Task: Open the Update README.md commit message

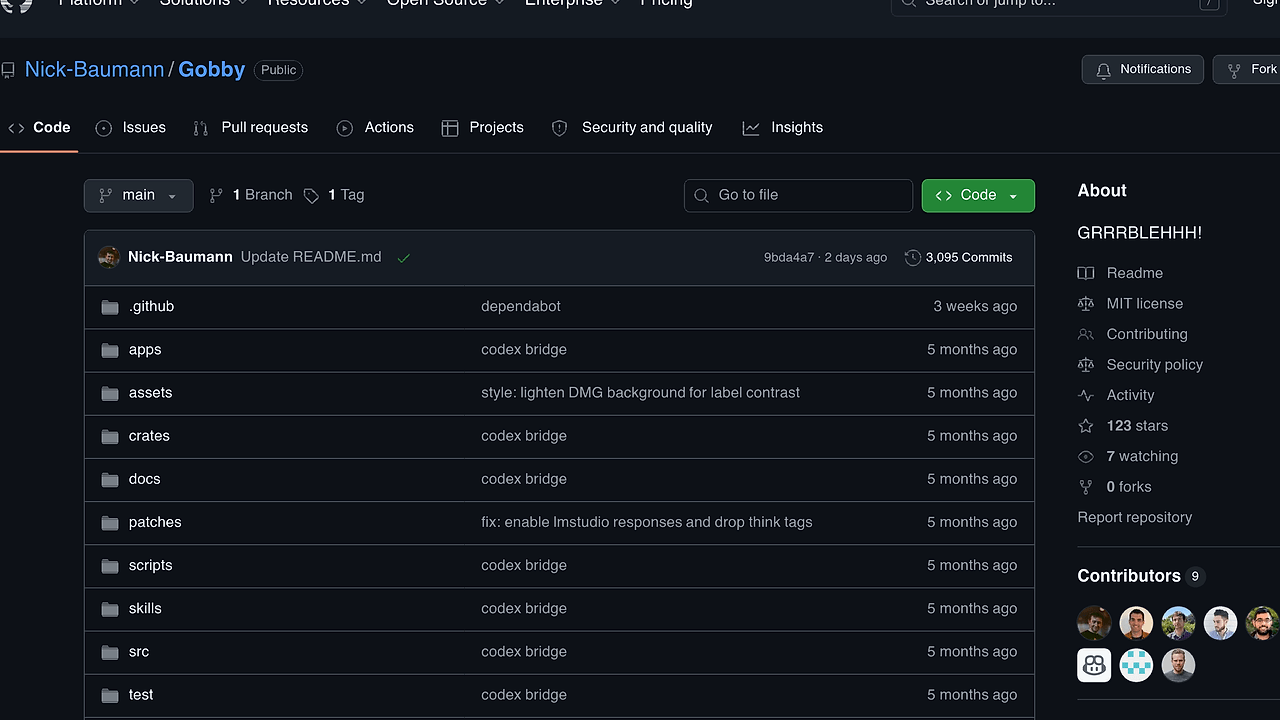Action: [311, 257]
